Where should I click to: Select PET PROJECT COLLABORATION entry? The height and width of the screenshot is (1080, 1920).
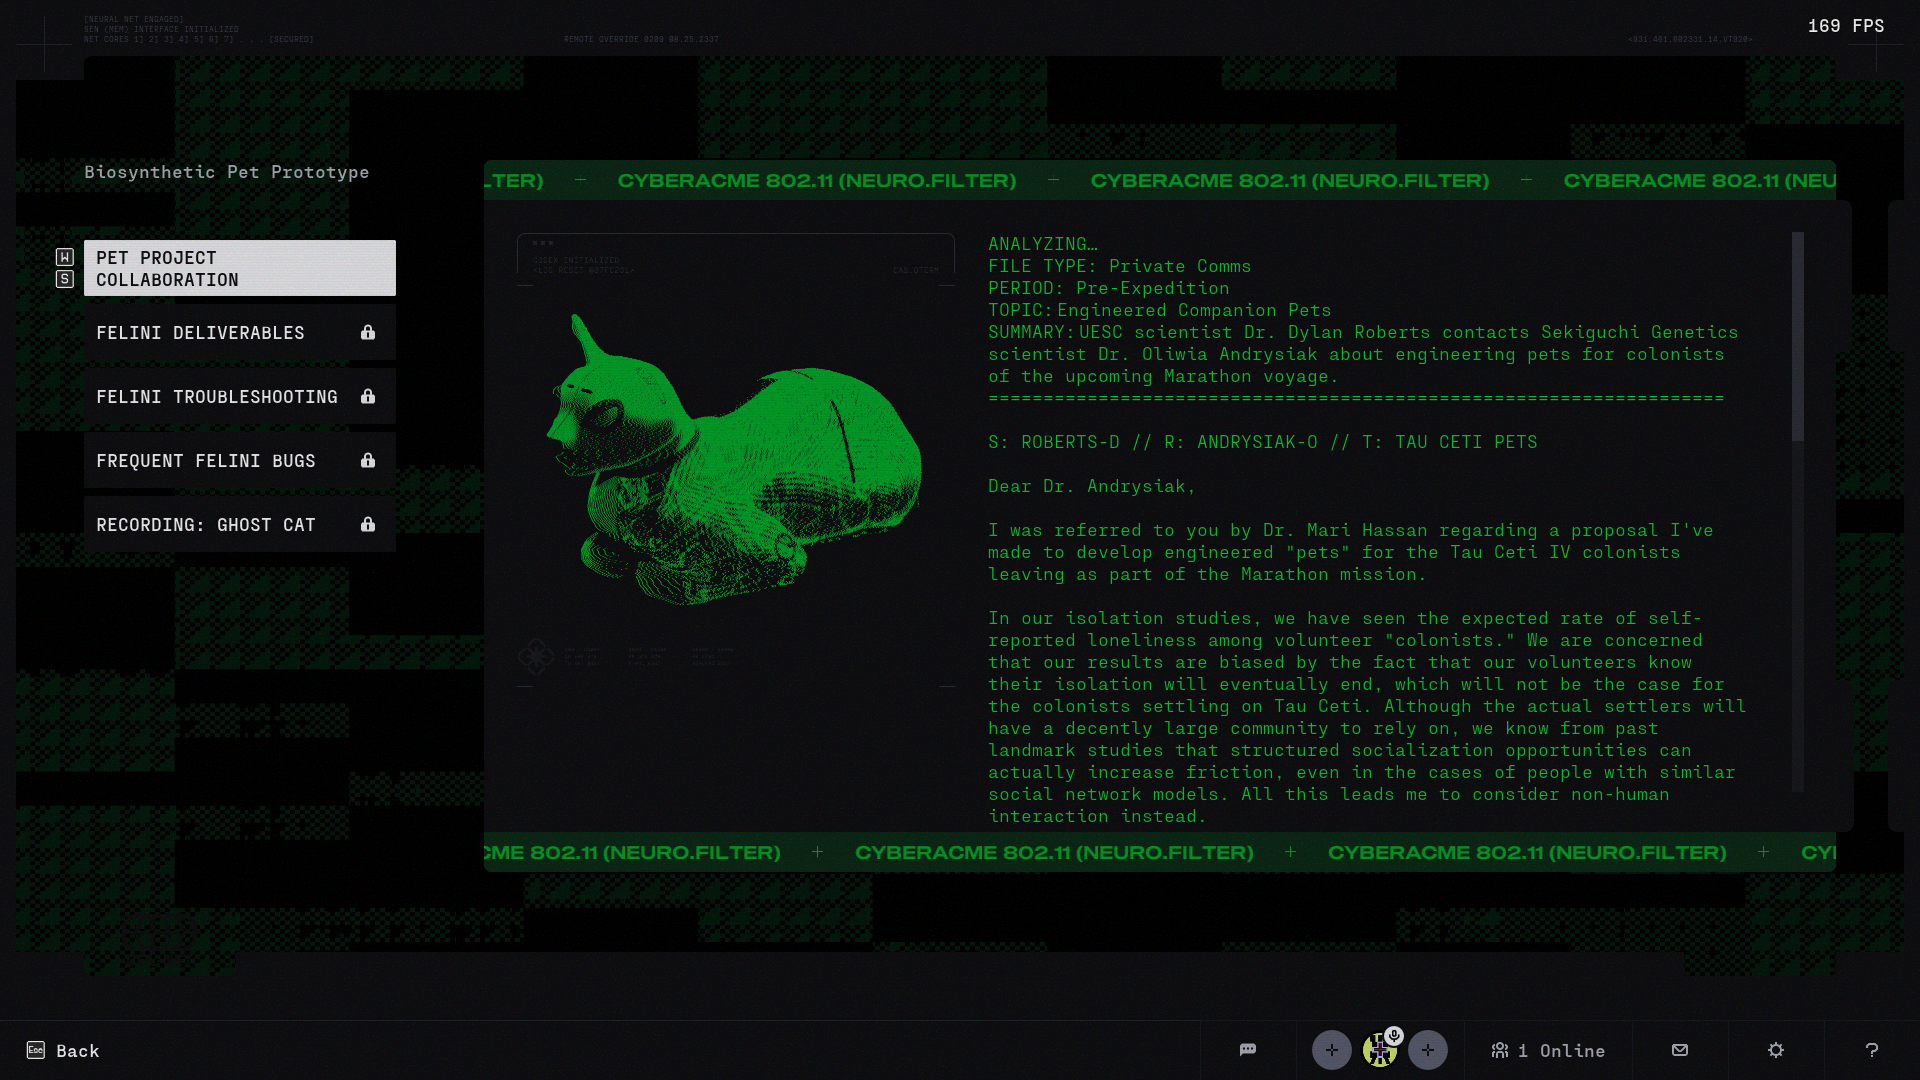click(x=239, y=268)
